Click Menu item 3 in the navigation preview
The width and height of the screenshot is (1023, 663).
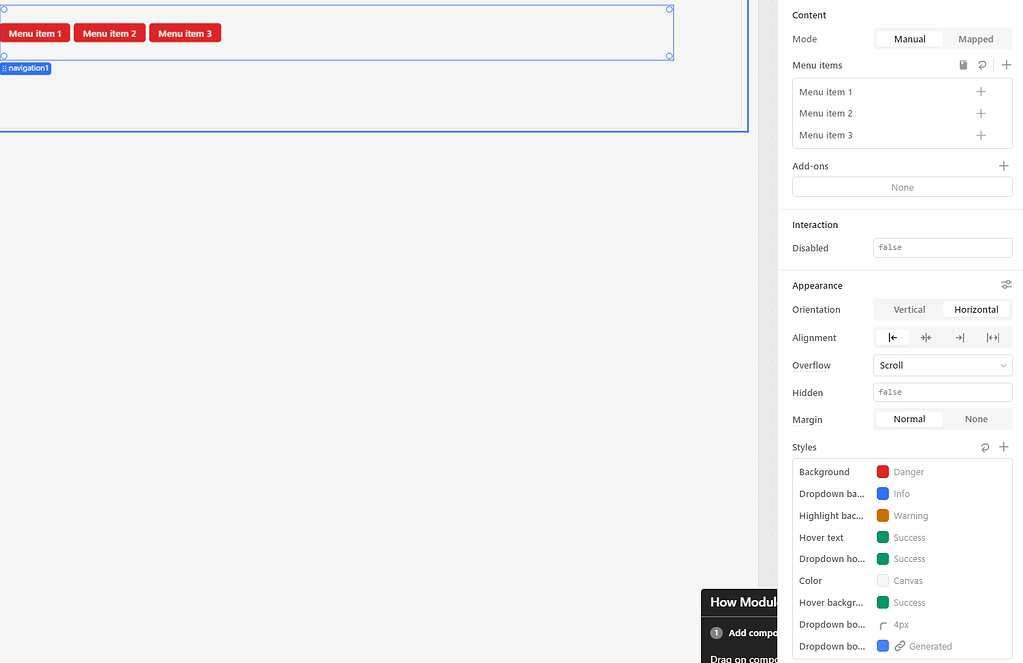coord(184,32)
